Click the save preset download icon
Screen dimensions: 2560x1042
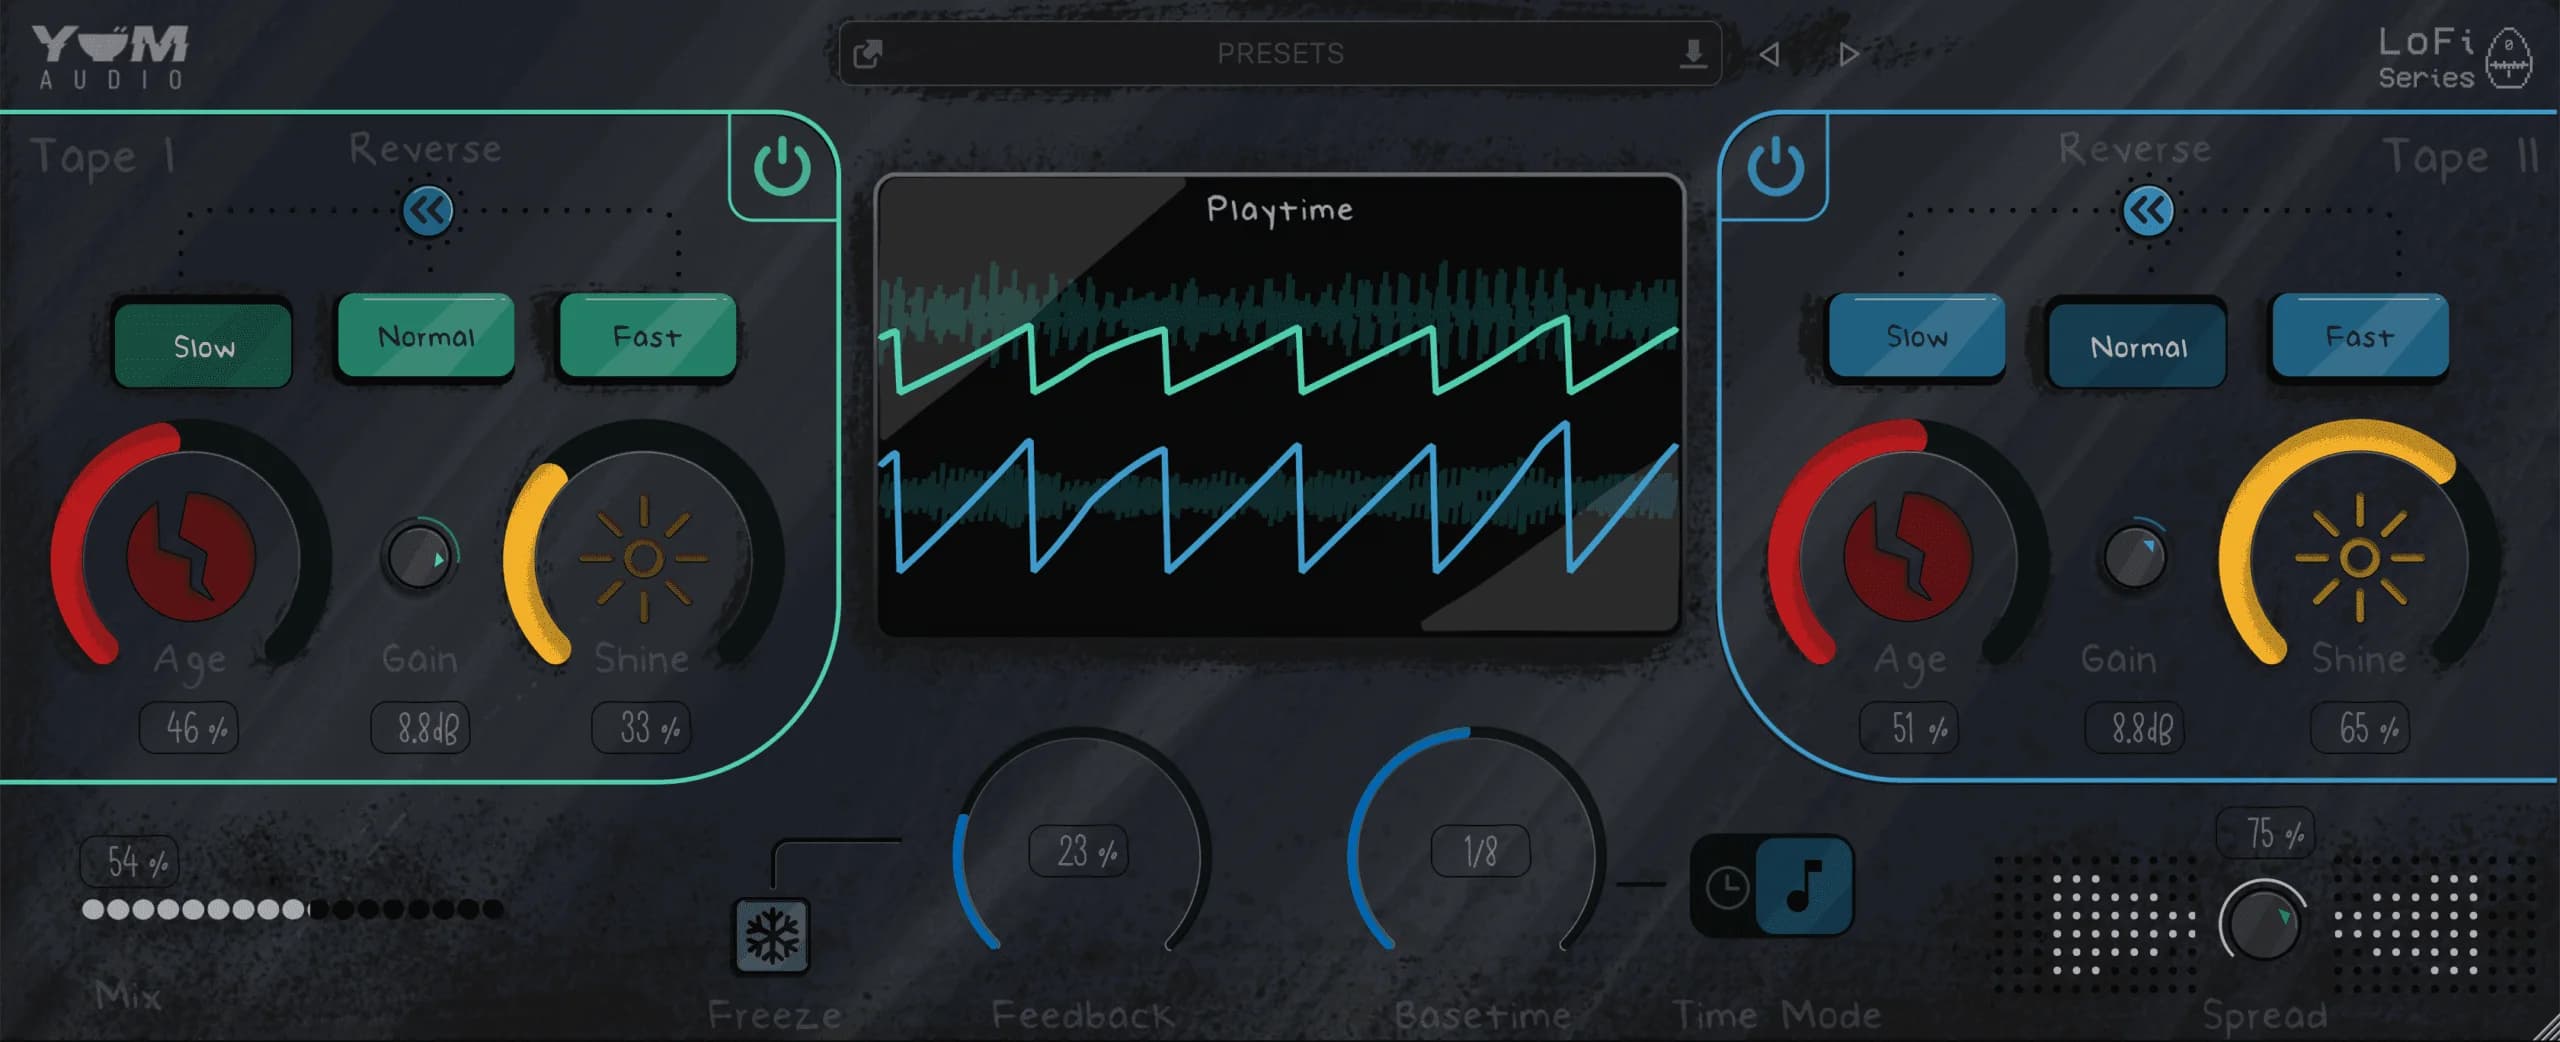[x=1693, y=55]
